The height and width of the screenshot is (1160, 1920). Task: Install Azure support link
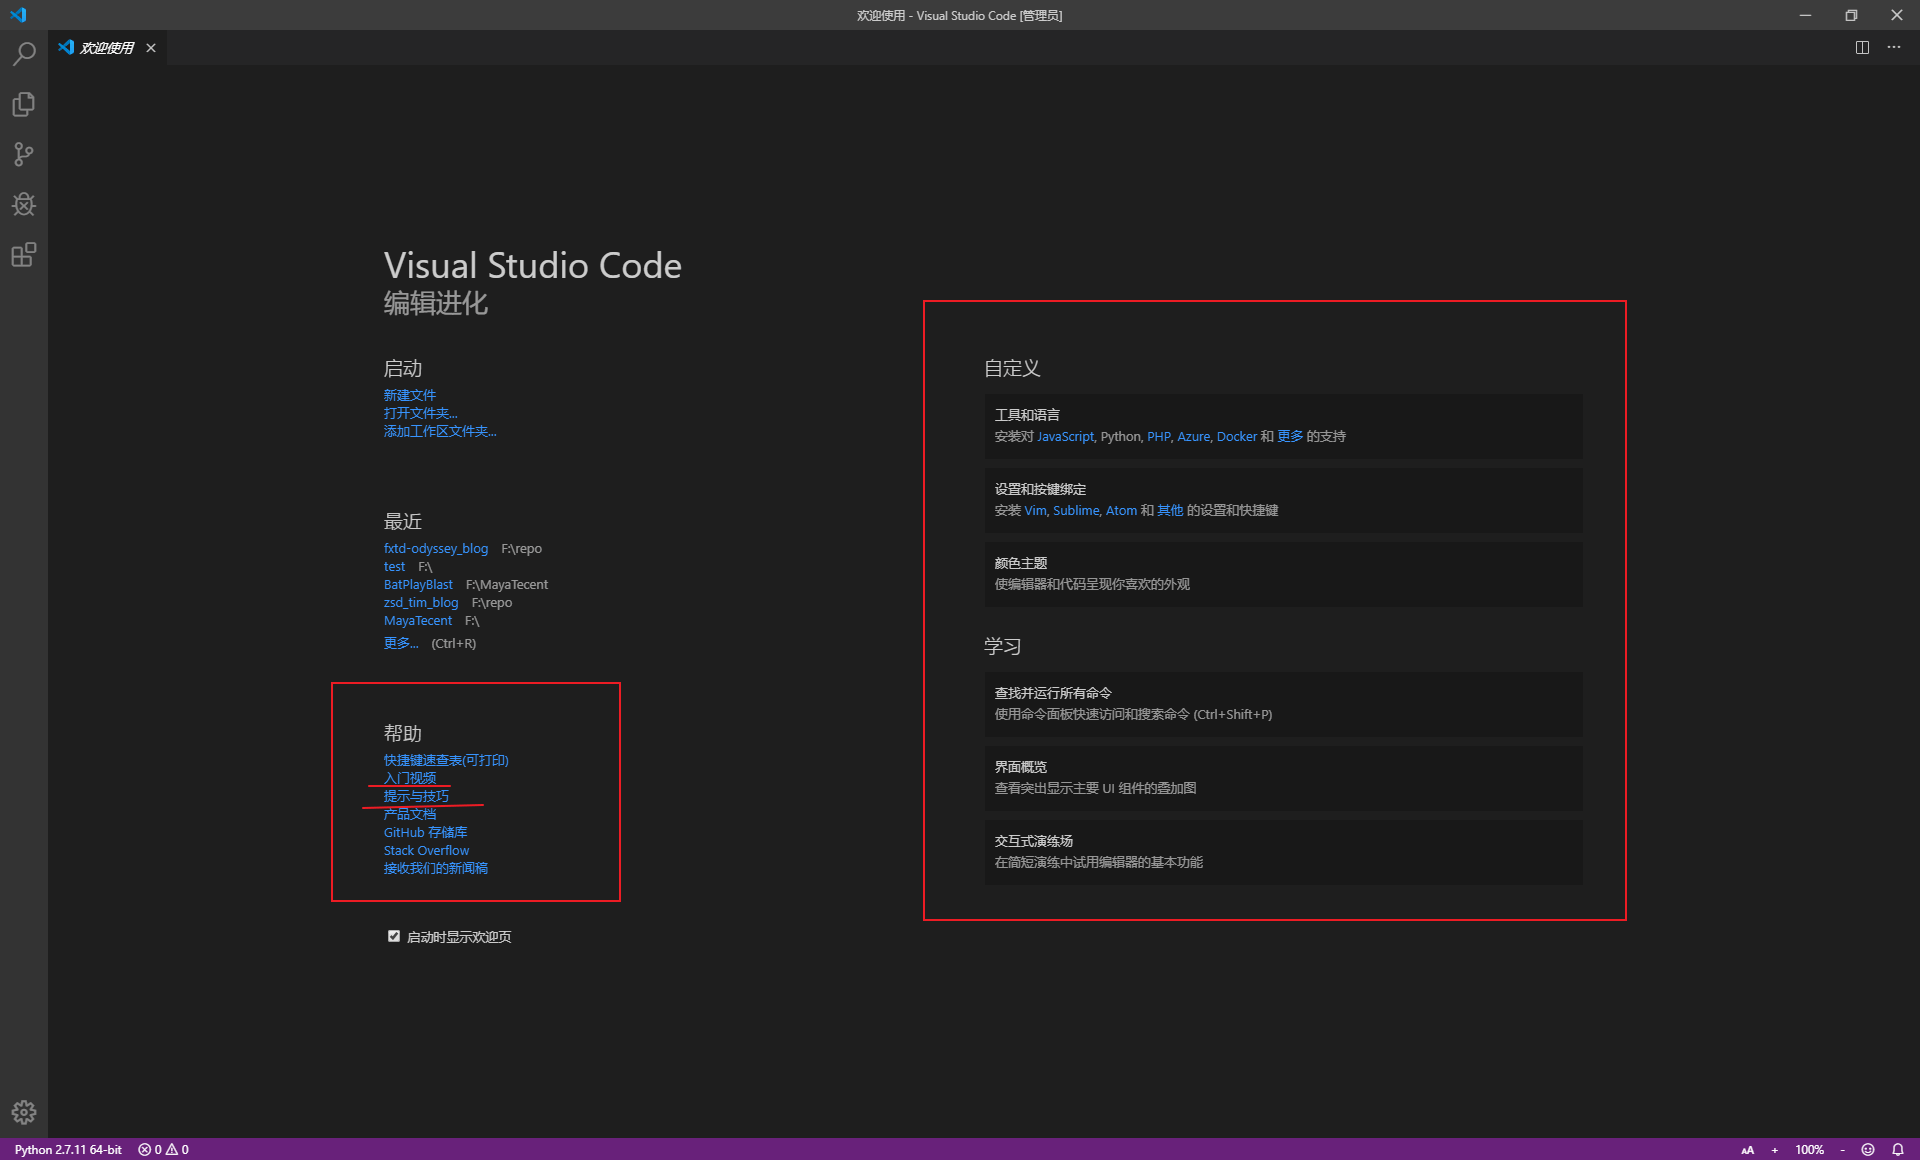click(x=1193, y=436)
